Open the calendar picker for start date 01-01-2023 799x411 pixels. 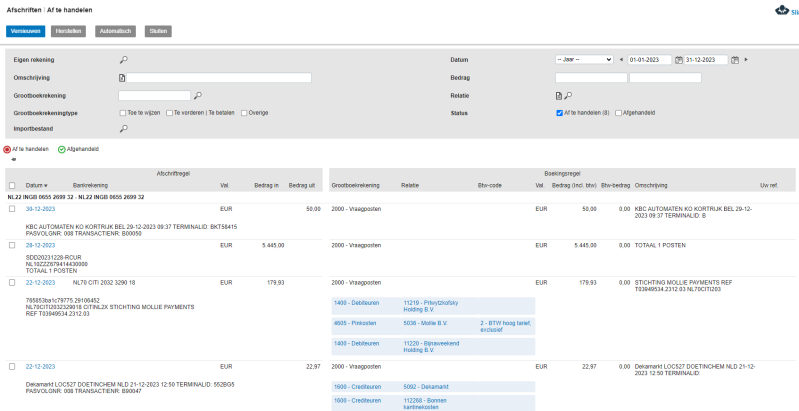point(680,60)
